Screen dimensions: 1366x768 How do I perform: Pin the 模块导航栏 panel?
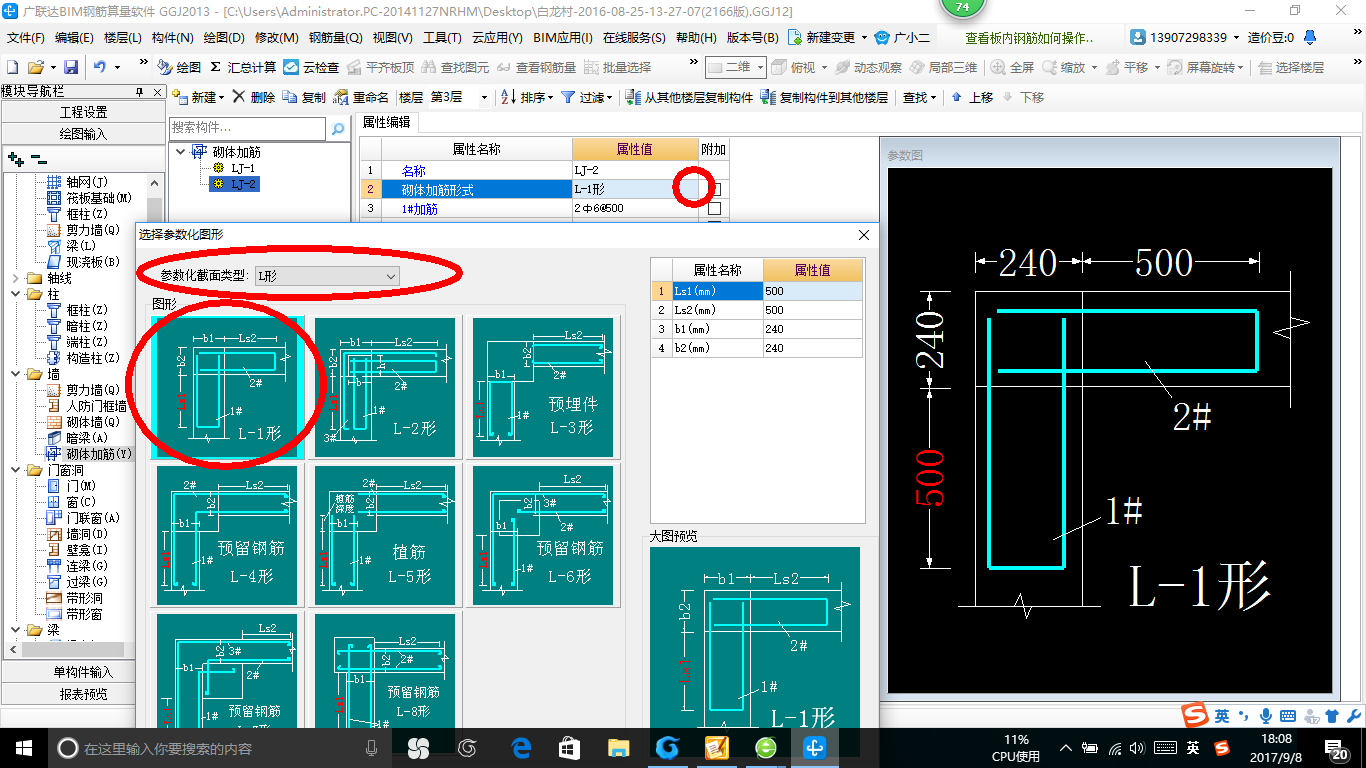140,91
